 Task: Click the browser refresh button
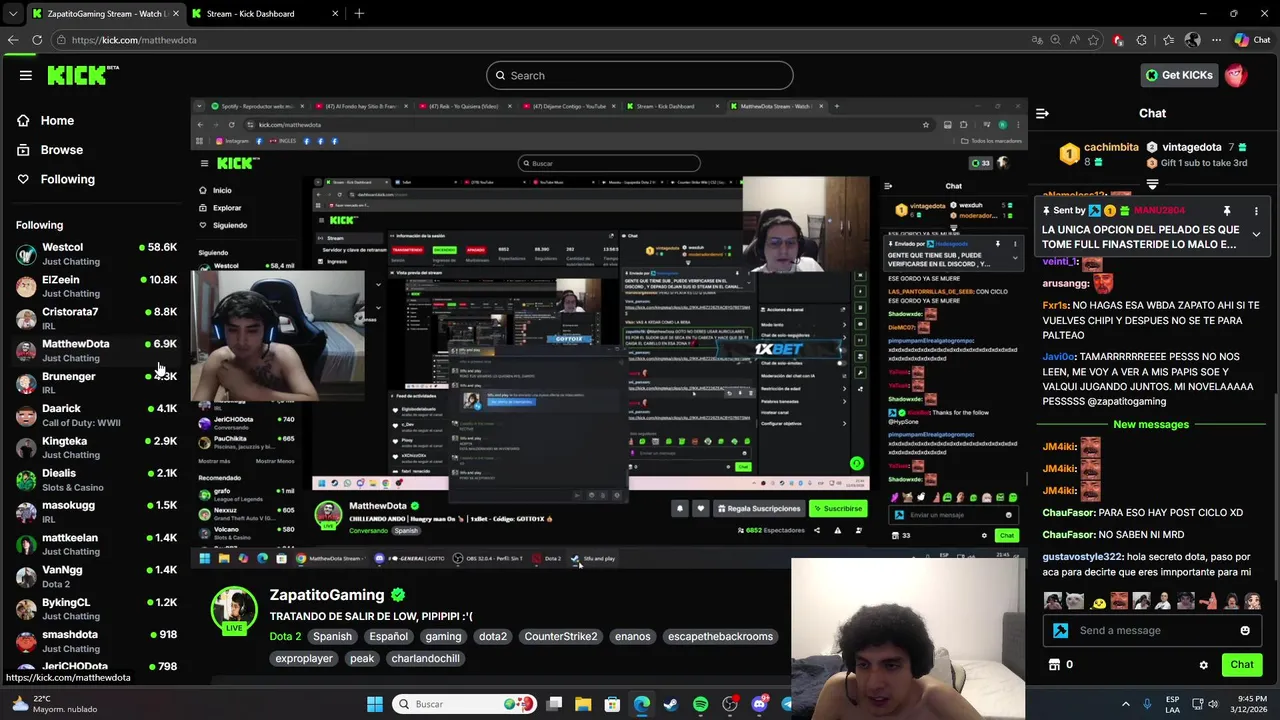37,40
